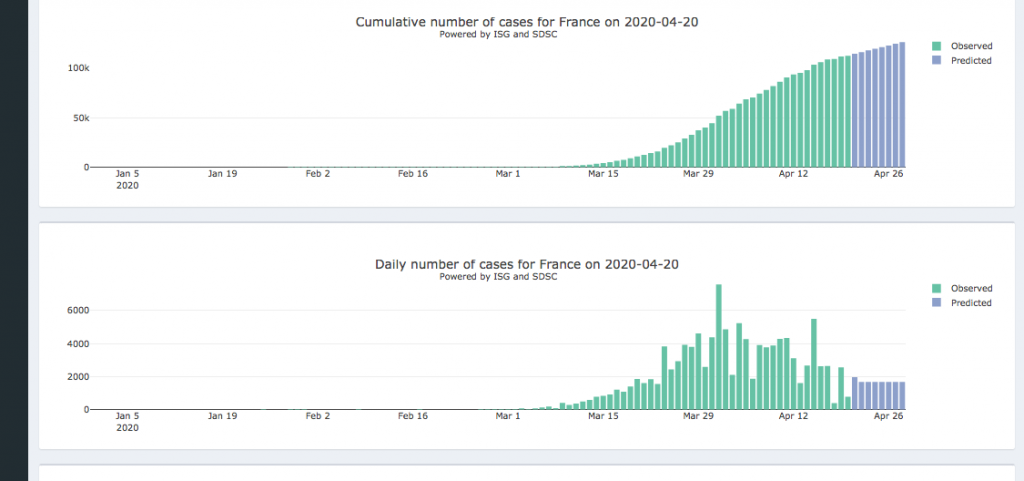Click the 'Apr 12' axis label on Cumulative chart
1024x481 pixels.
(793, 174)
